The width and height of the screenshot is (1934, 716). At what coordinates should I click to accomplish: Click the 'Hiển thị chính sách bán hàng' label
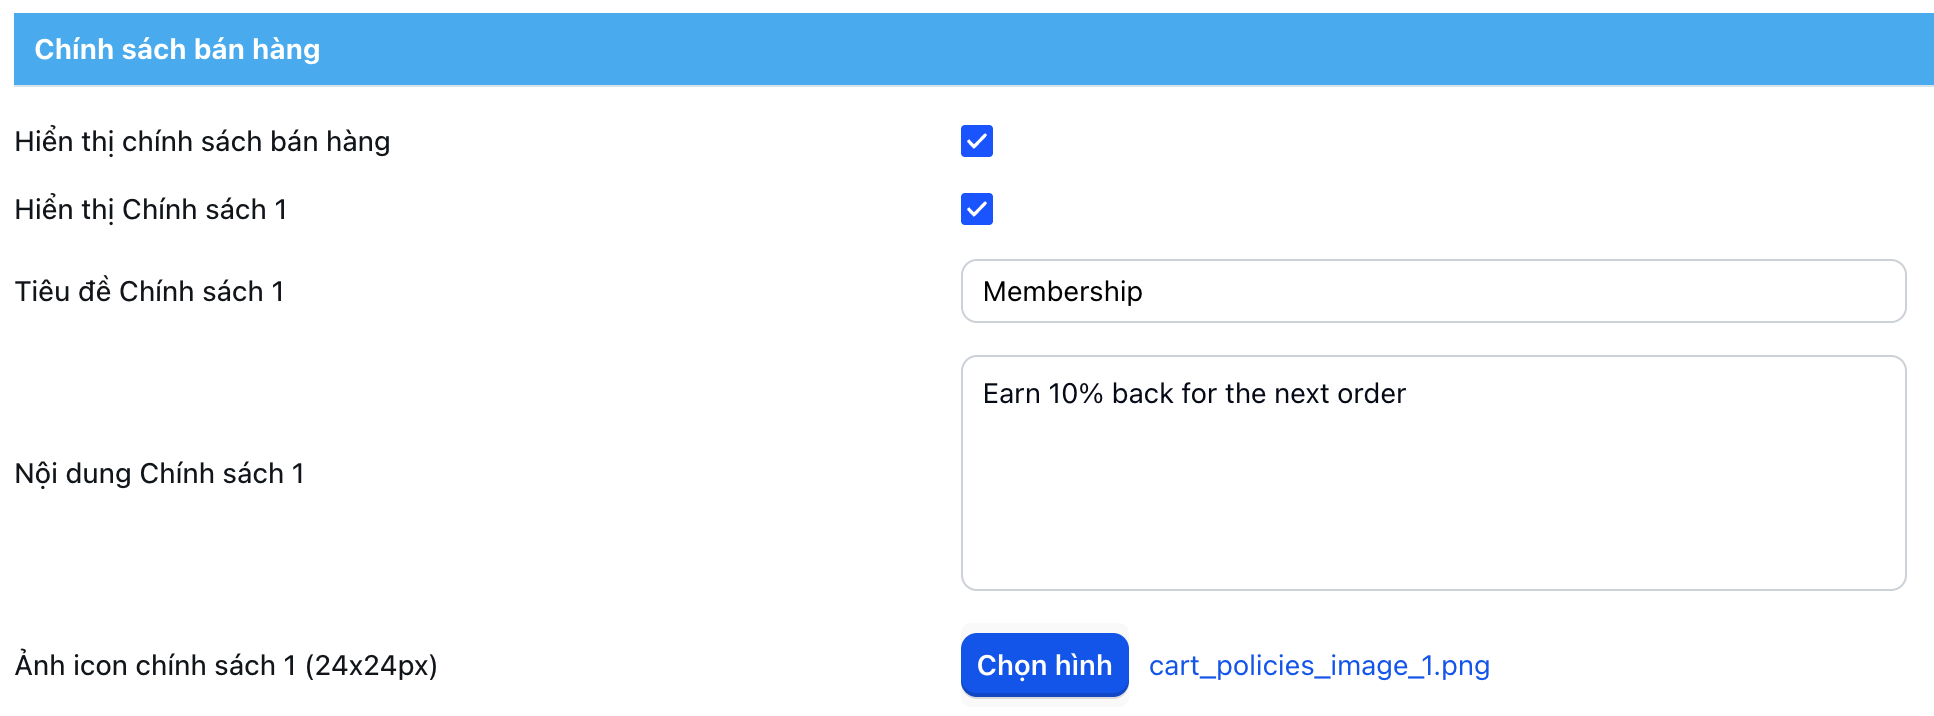(202, 142)
